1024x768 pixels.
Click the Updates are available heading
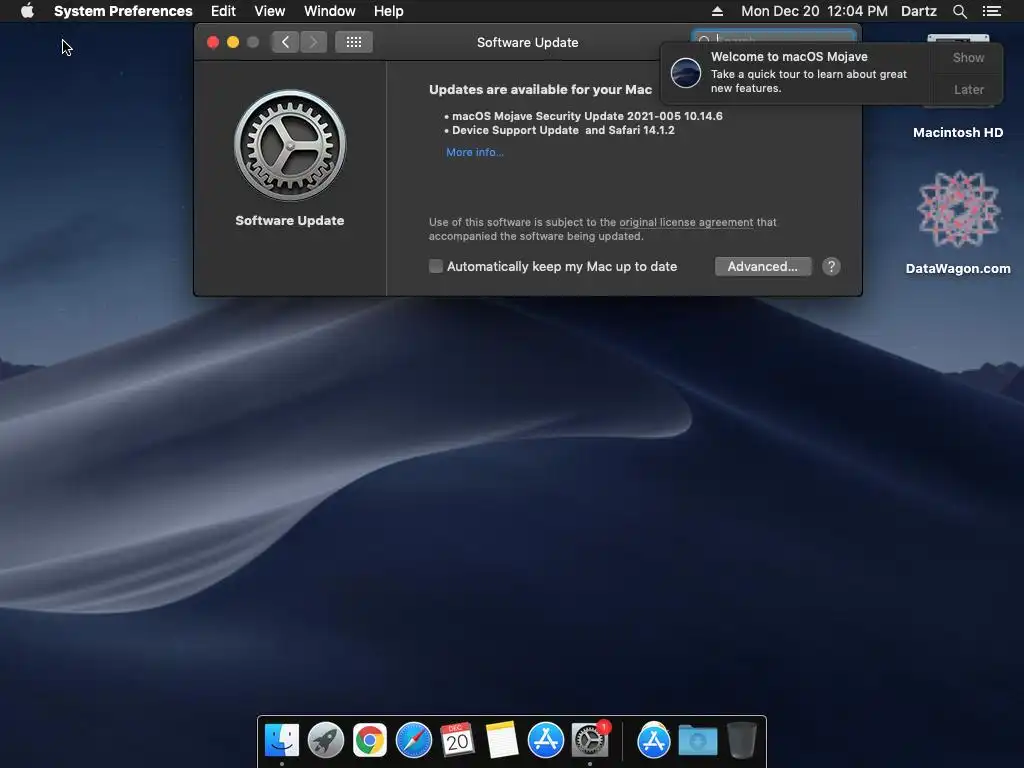tap(540, 89)
